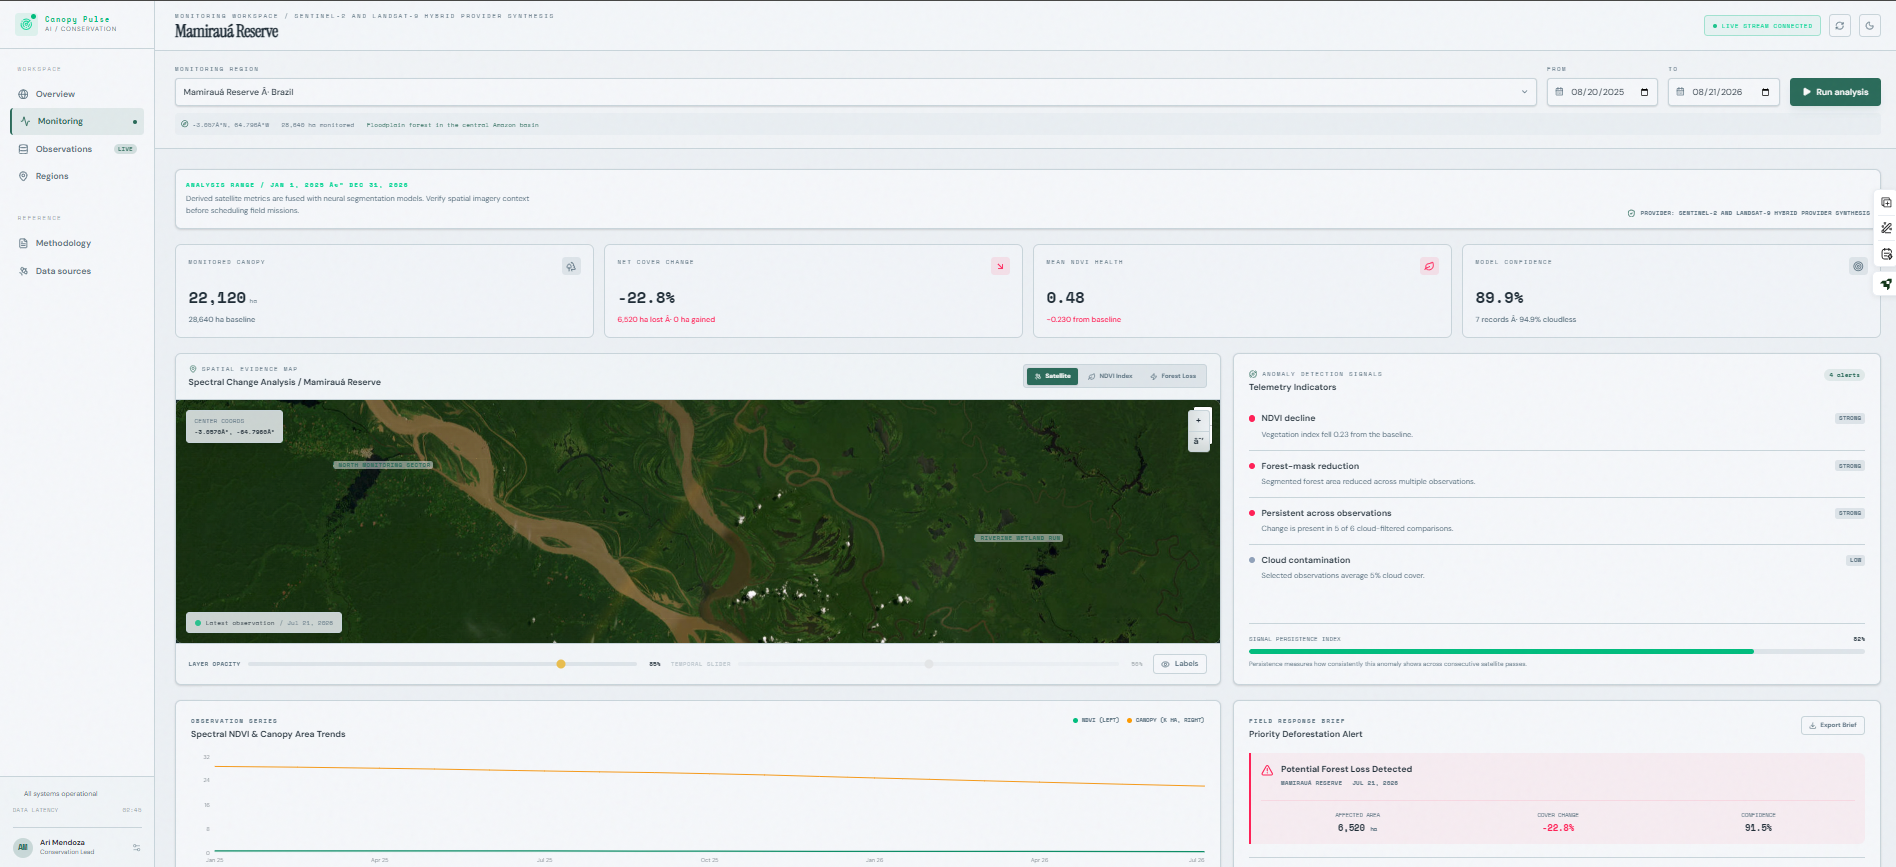Click the Canopy Pulse logo icon
The height and width of the screenshot is (867, 1896).
(x=26, y=23)
